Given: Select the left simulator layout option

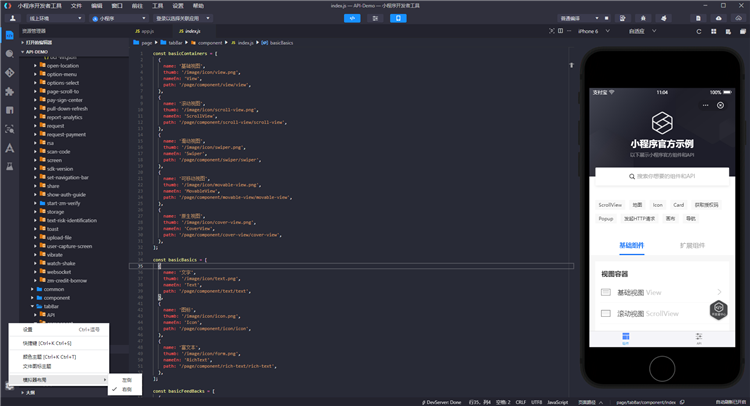Looking at the screenshot, I should [126, 380].
